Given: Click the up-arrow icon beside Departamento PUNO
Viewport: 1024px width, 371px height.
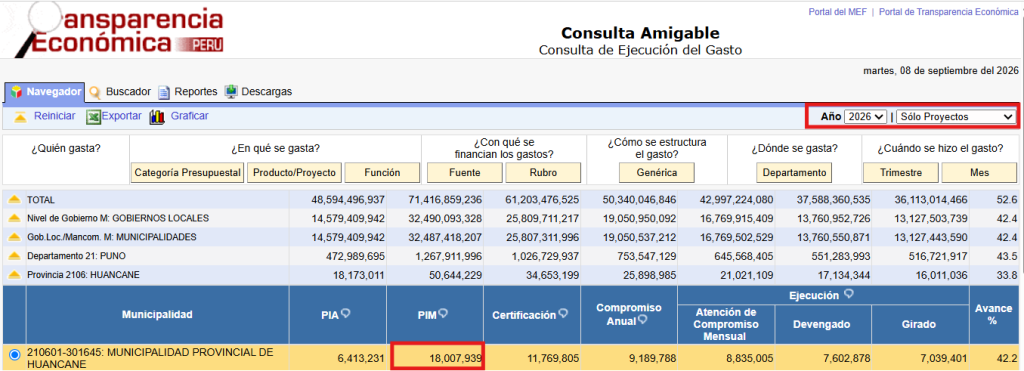Looking at the screenshot, I should (x=14, y=256).
